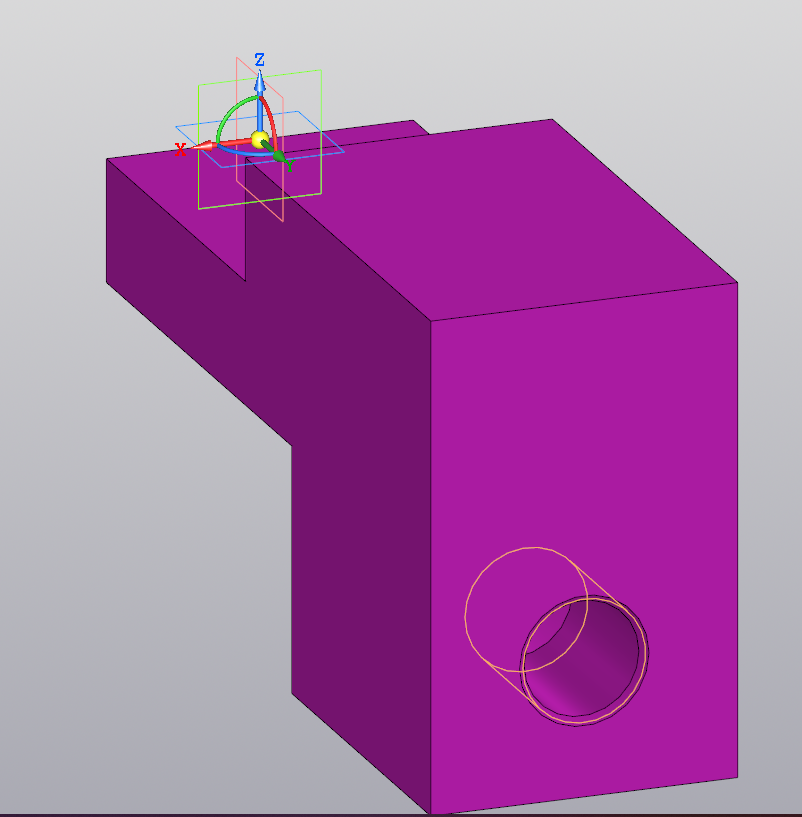
Task: Click the green "Y" axis label
Action: tap(290, 166)
